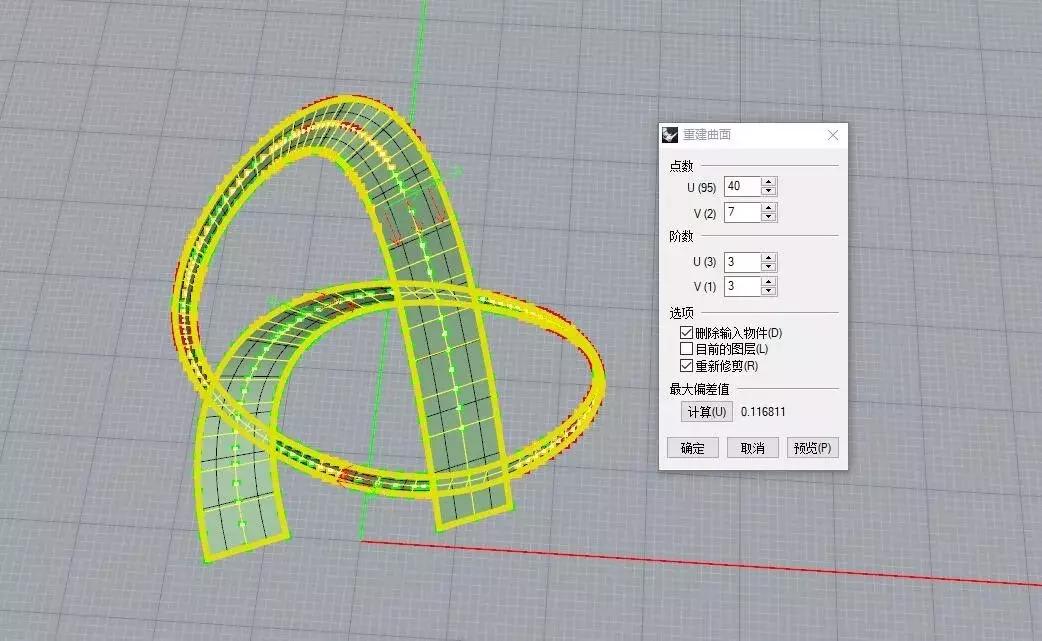Decrease degree V with down arrow
This screenshot has width=1042, height=641.
pos(768,291)
